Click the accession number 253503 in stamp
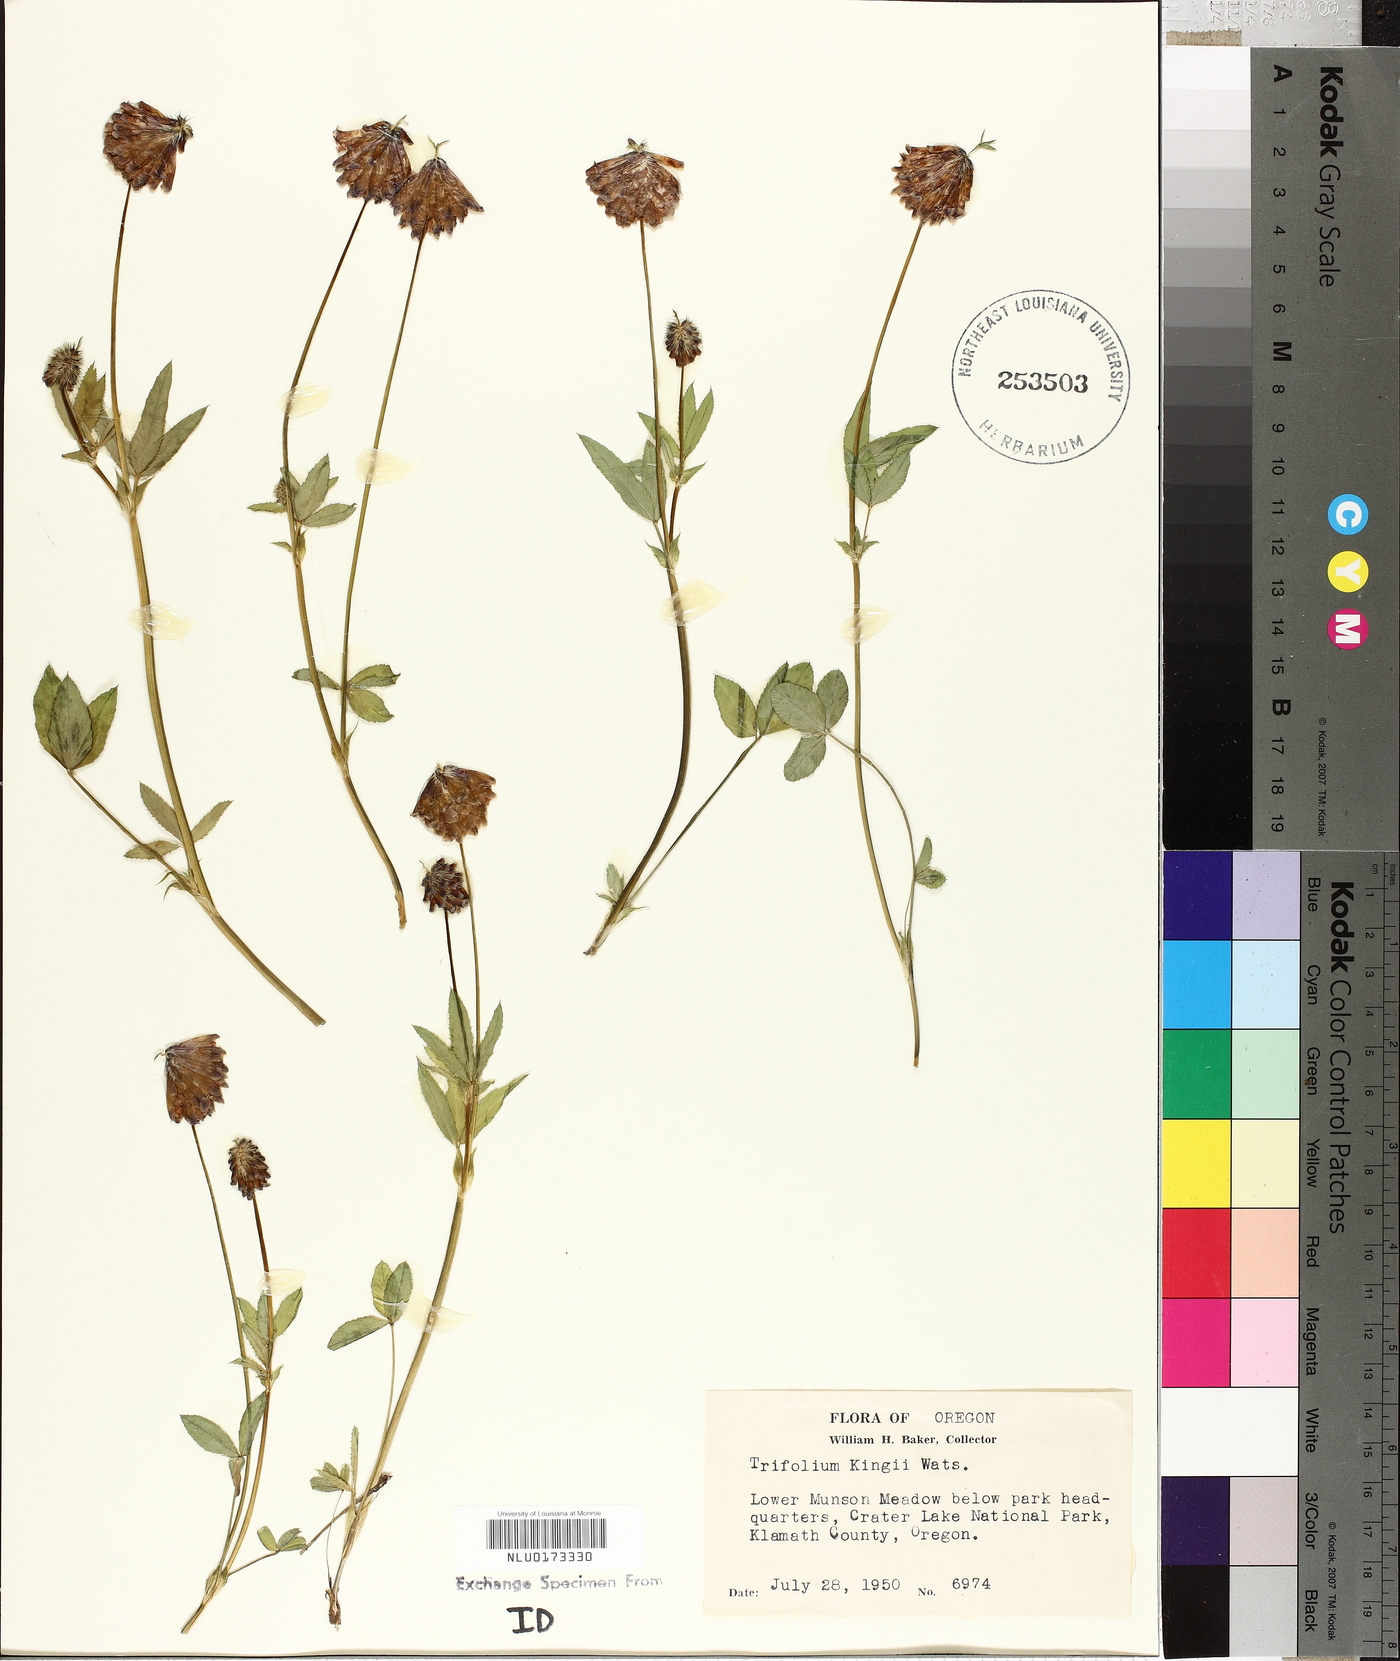Screen dimensions: 1400x1661 tap(1042, 381)
